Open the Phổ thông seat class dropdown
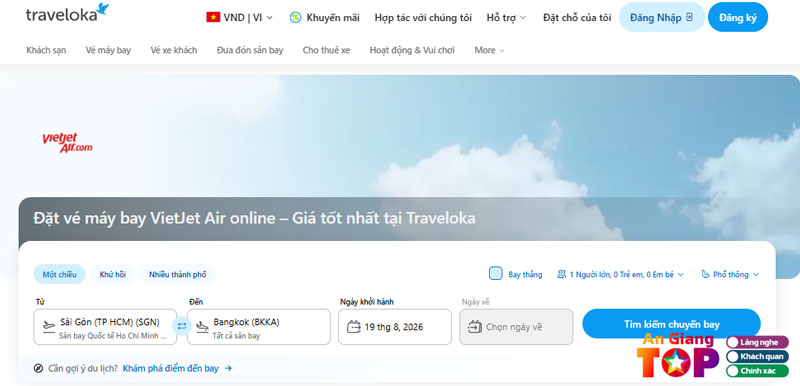Screen dimensions: 800x386 pos(730,274)
